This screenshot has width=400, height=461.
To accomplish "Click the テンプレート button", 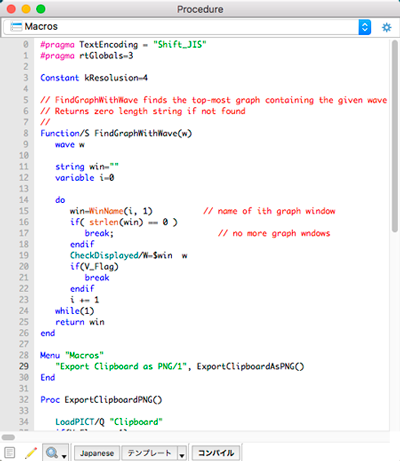I will [x=149, y=453].
